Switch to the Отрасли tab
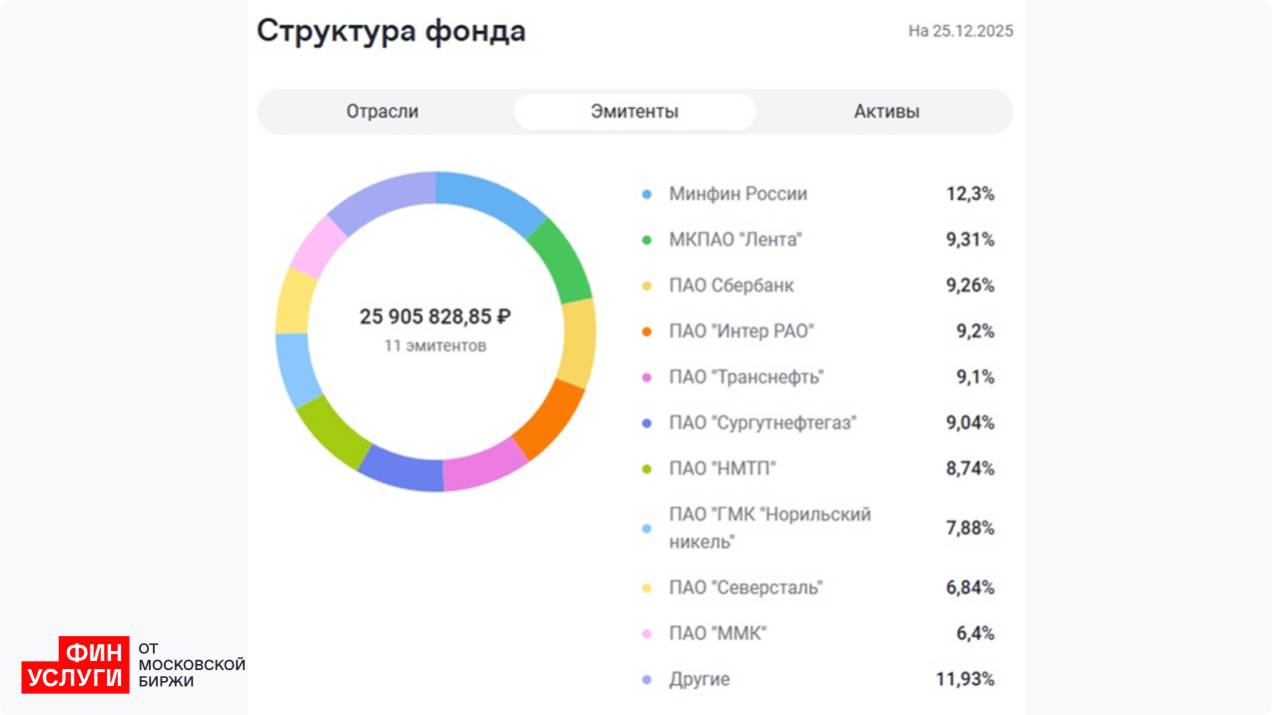 tap(382, 112)
